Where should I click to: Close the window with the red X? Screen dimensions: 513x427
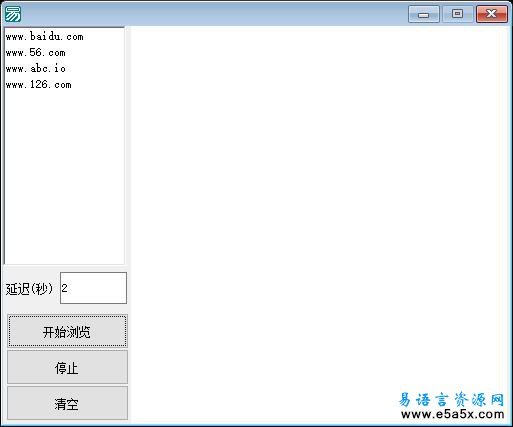(492, 14)
